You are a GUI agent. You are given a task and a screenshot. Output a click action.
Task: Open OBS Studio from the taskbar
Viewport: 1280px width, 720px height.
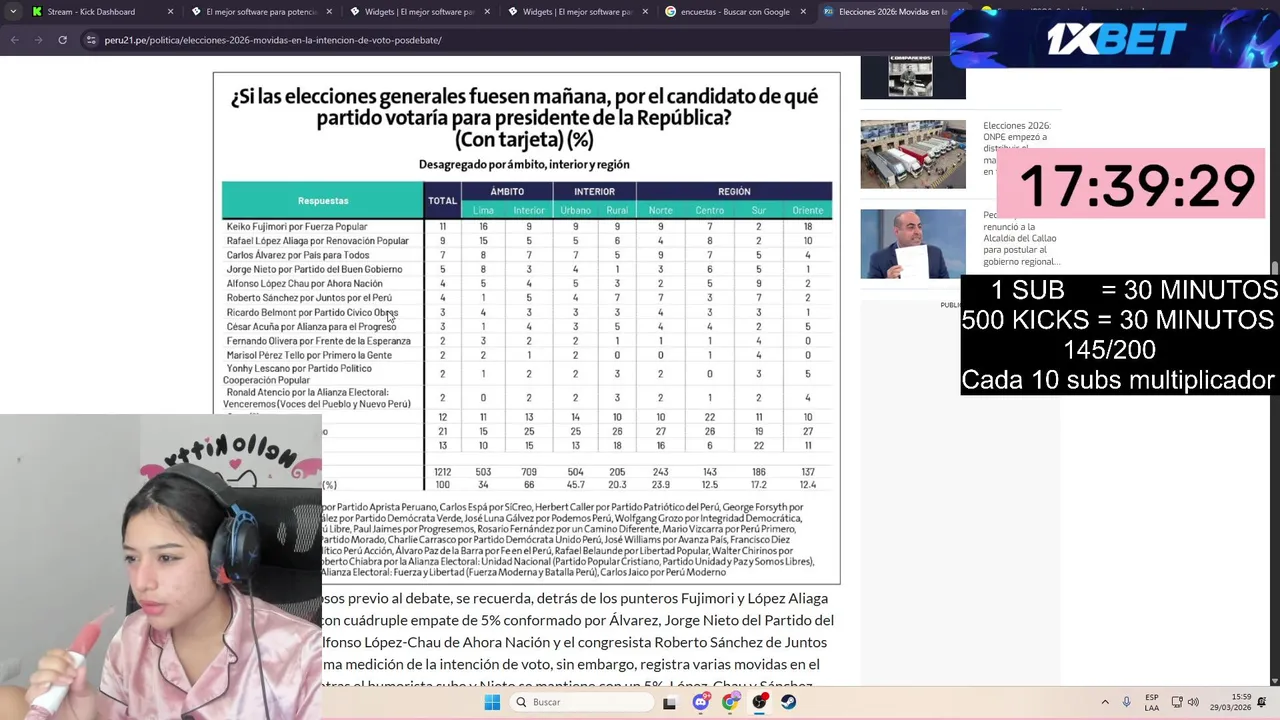point(759,702)
